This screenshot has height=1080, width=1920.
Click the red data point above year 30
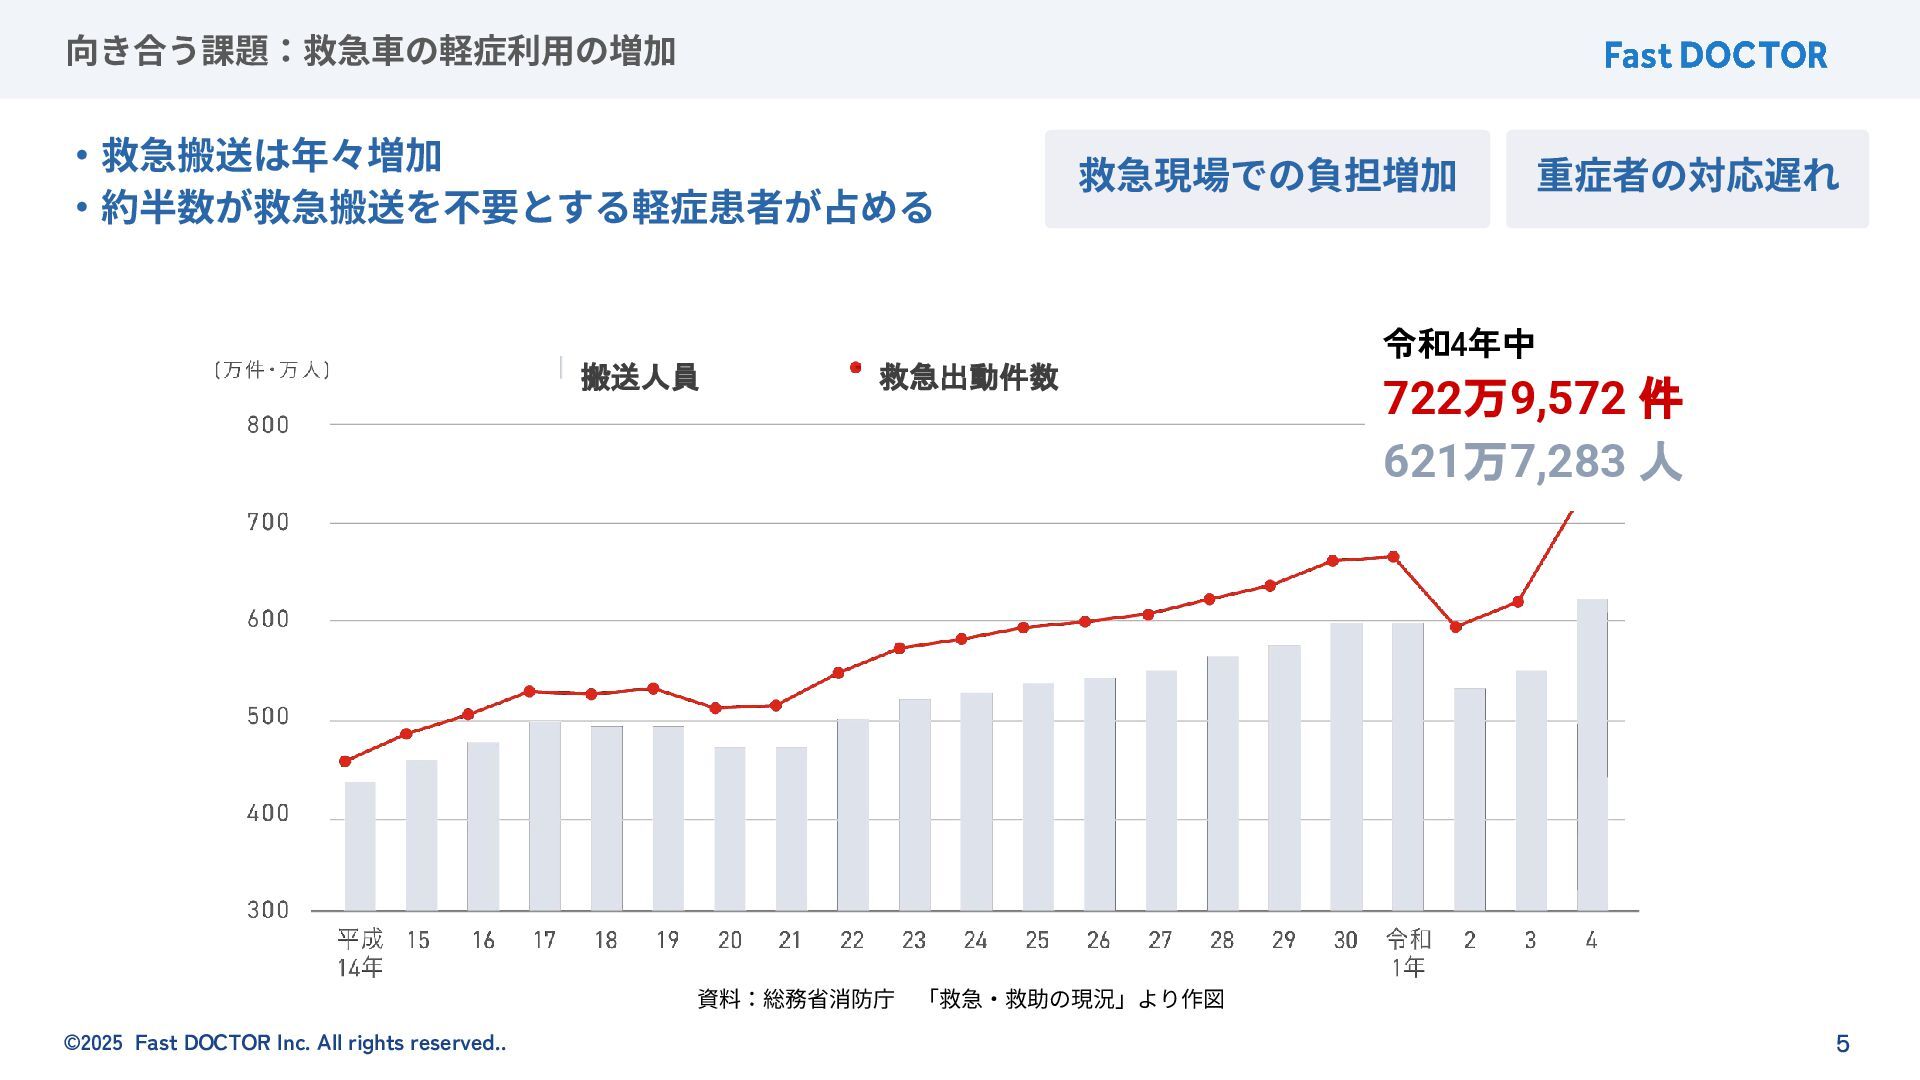tap(1332, 561)
